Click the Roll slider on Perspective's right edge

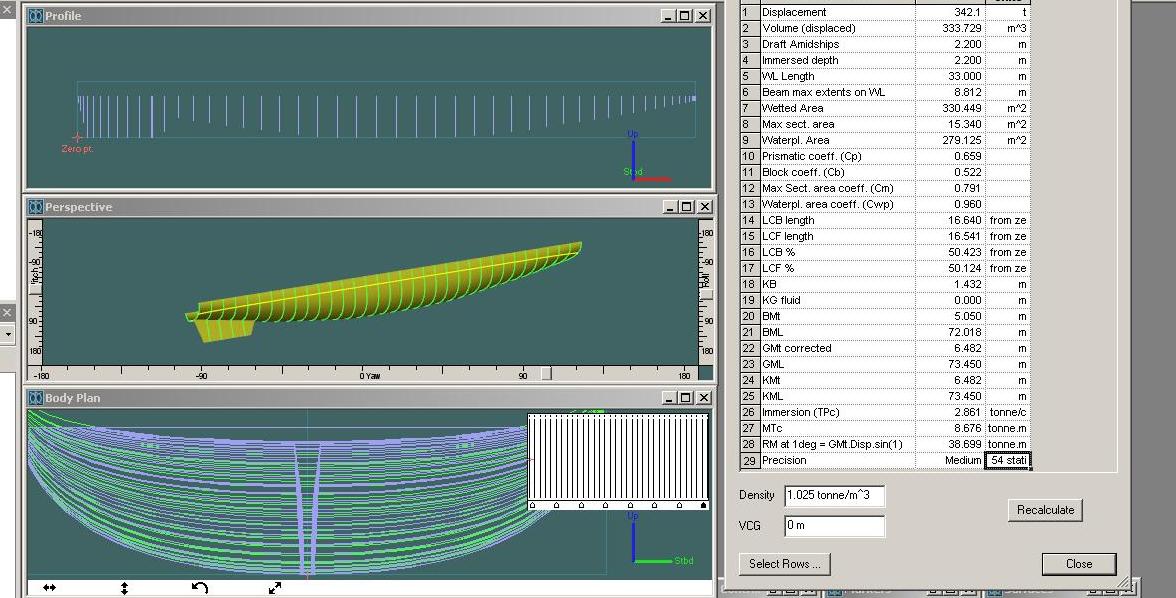click(706, 294)
